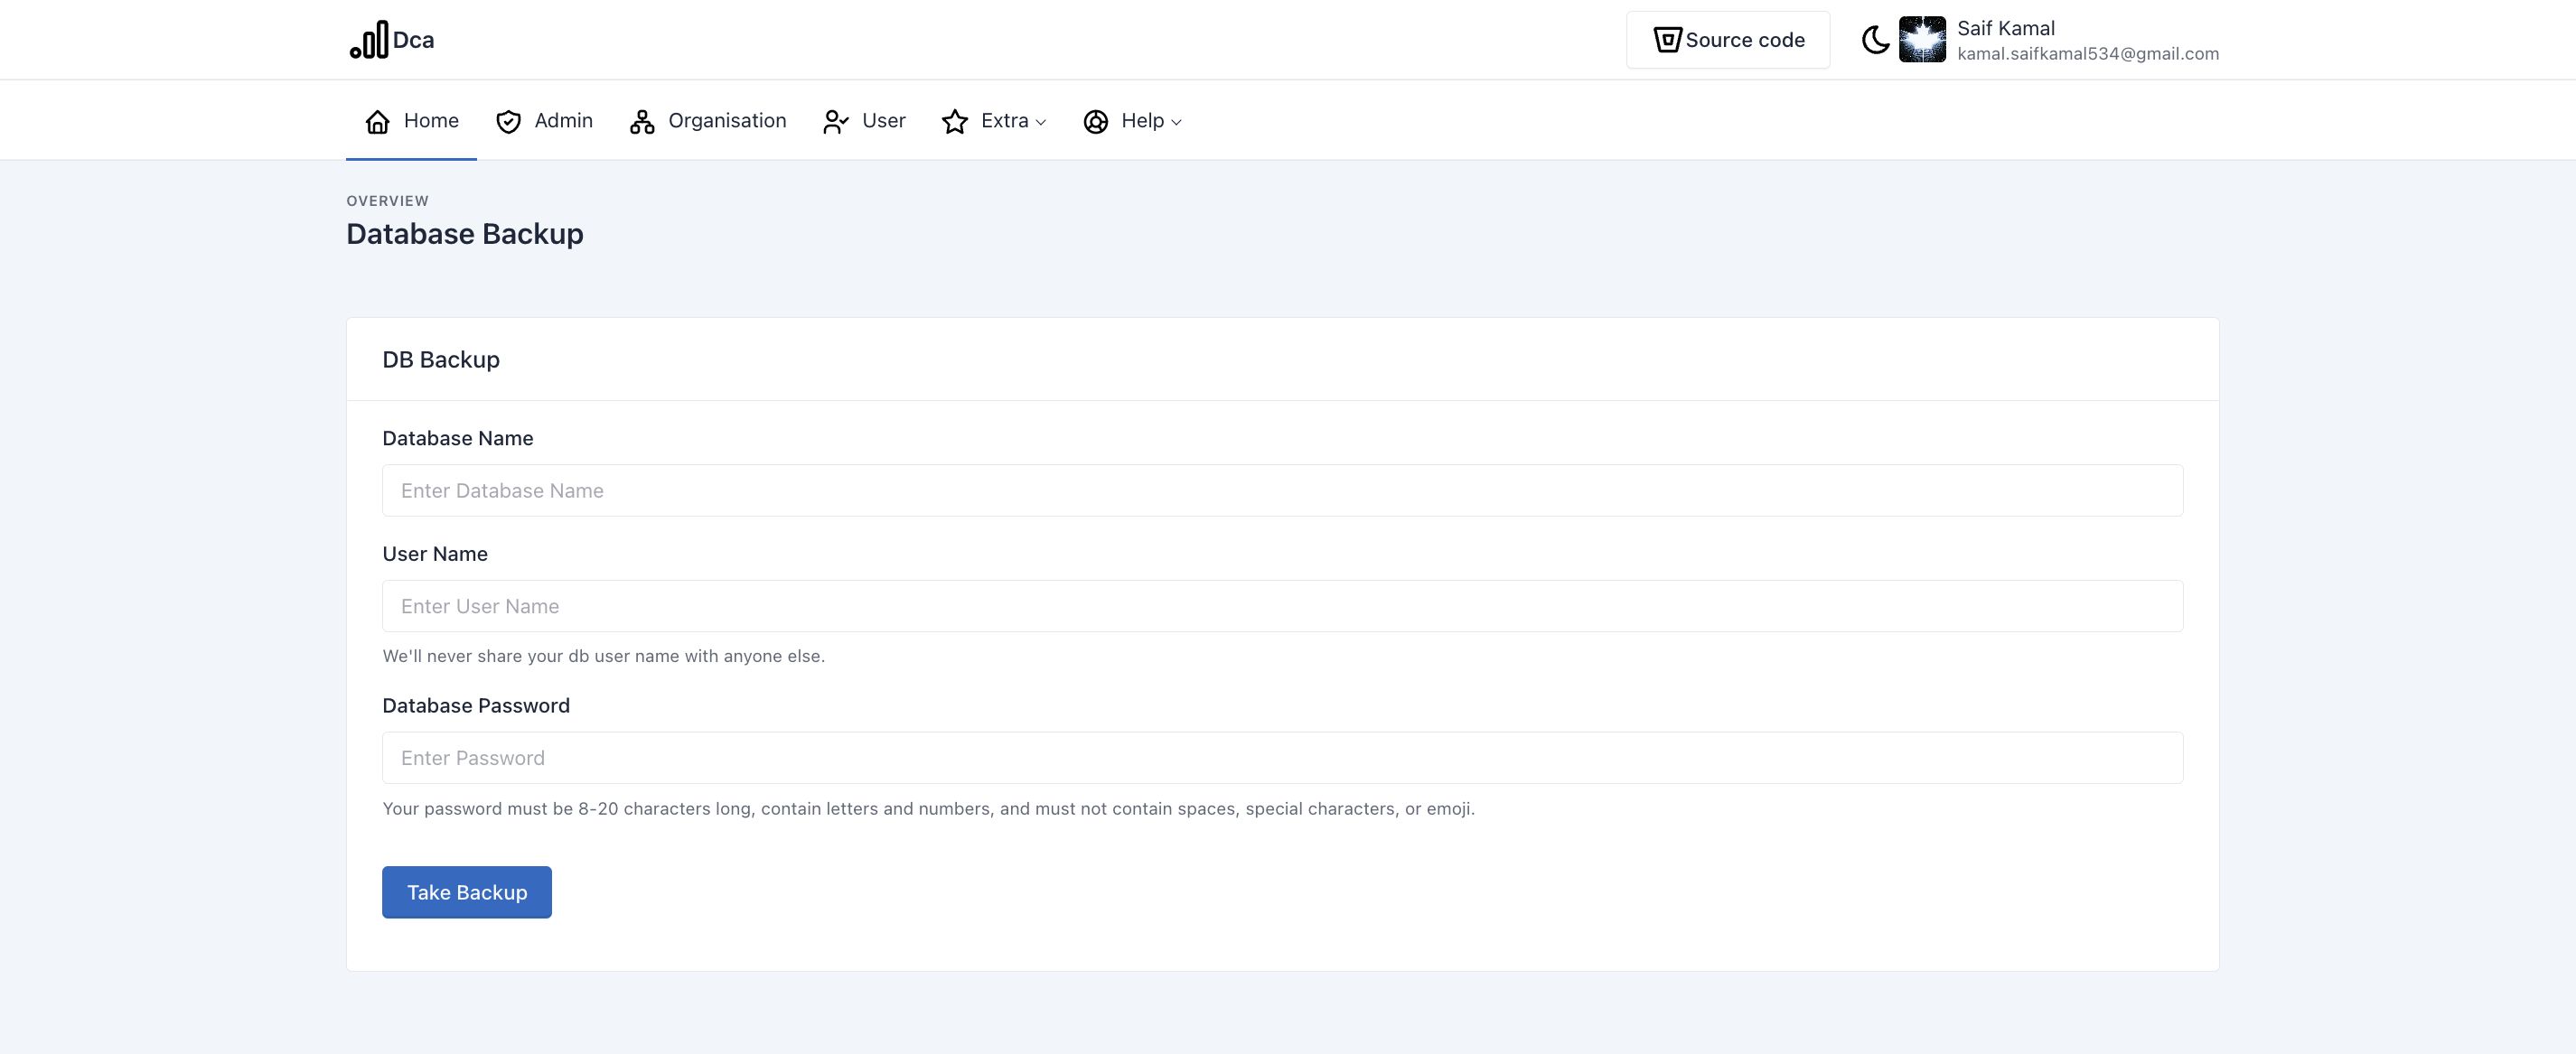2576x1054 pixels.
Task: Expand the Extra dropdown menu
Action: coord(994,121)
